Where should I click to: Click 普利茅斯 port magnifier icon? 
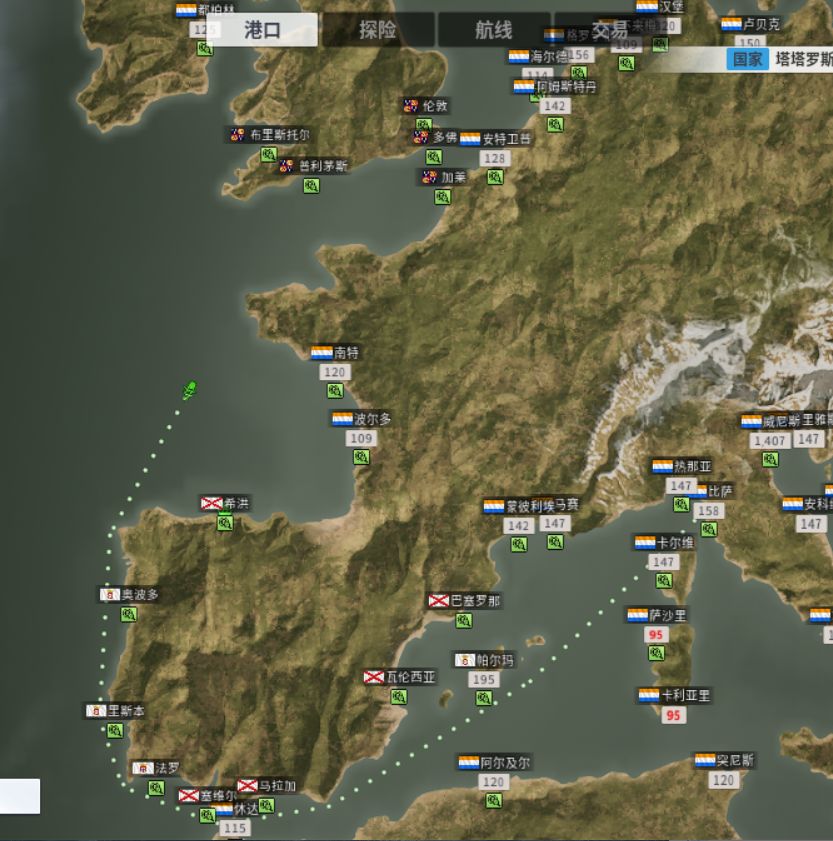tap(311, 186)
